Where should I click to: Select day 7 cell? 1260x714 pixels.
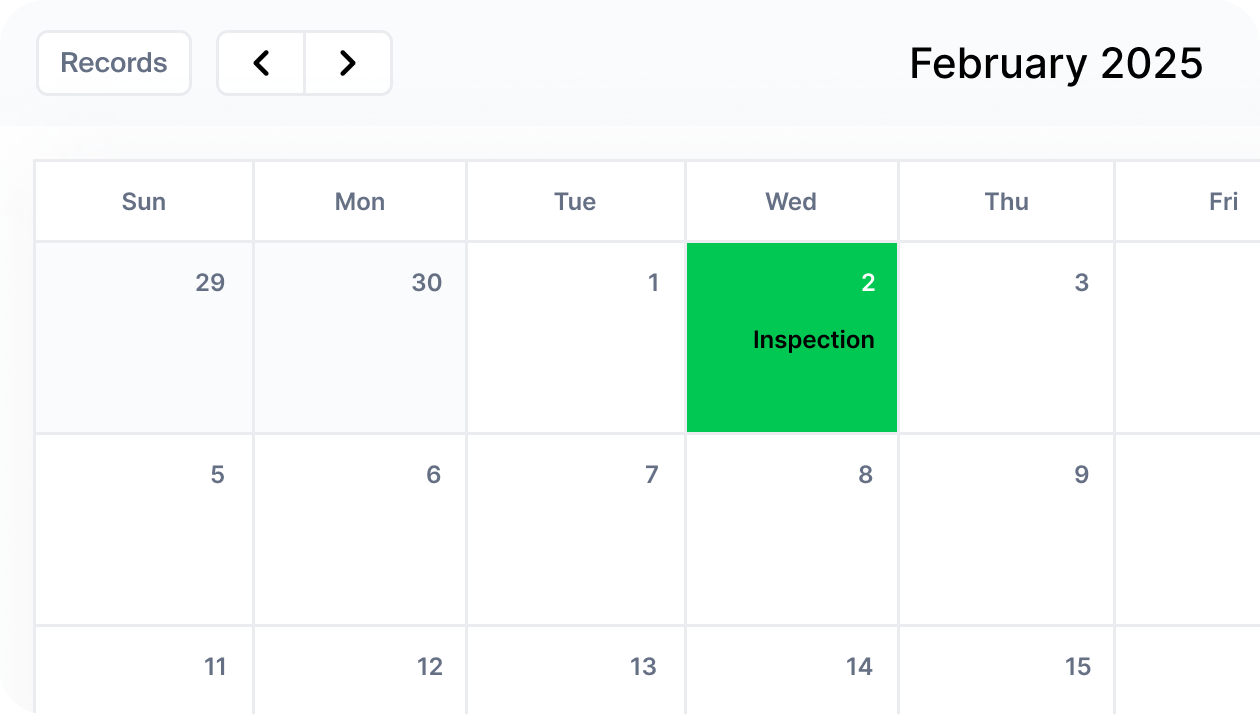click(576, 530)
